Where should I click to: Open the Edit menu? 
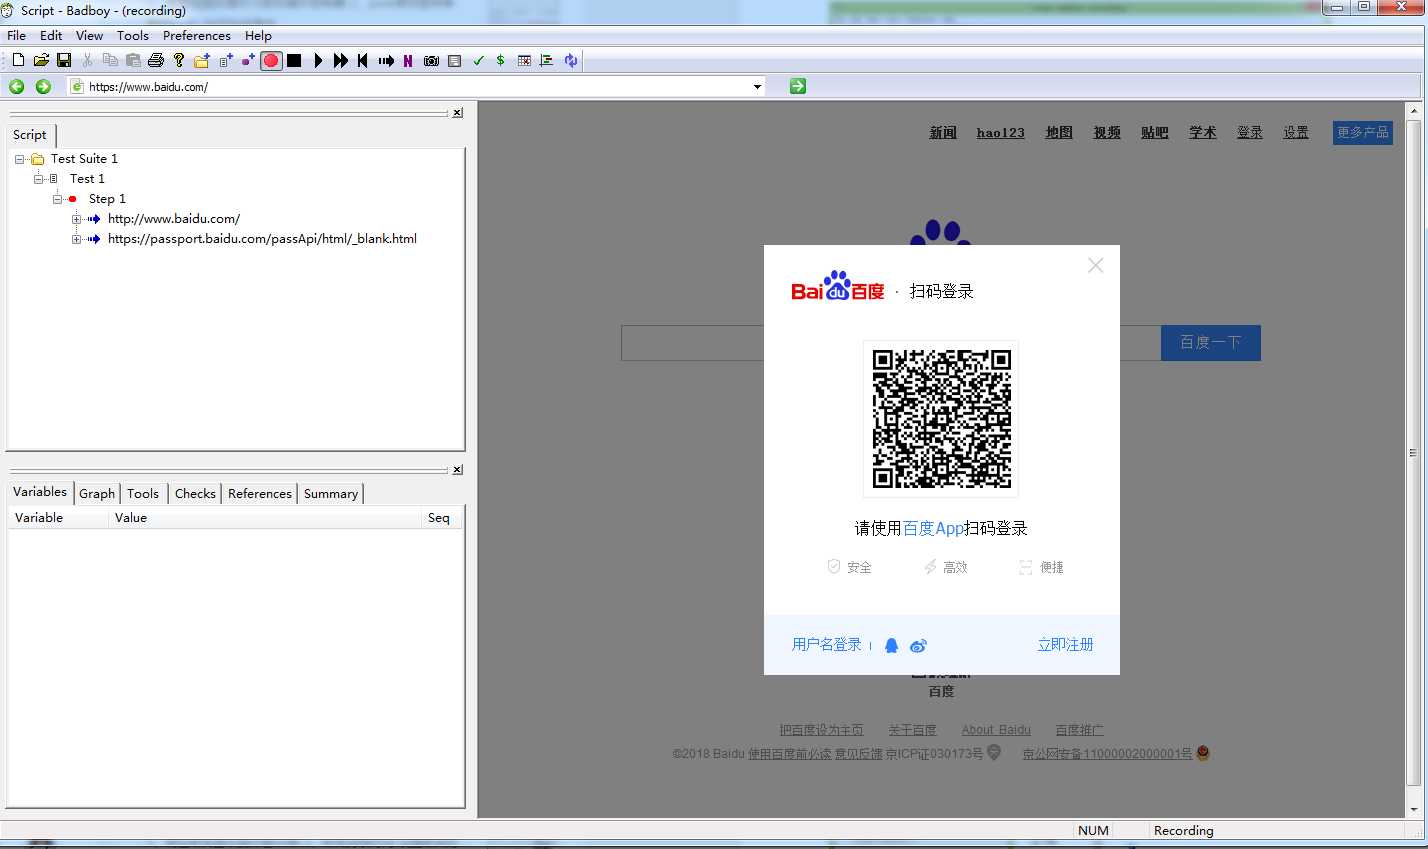51,35
